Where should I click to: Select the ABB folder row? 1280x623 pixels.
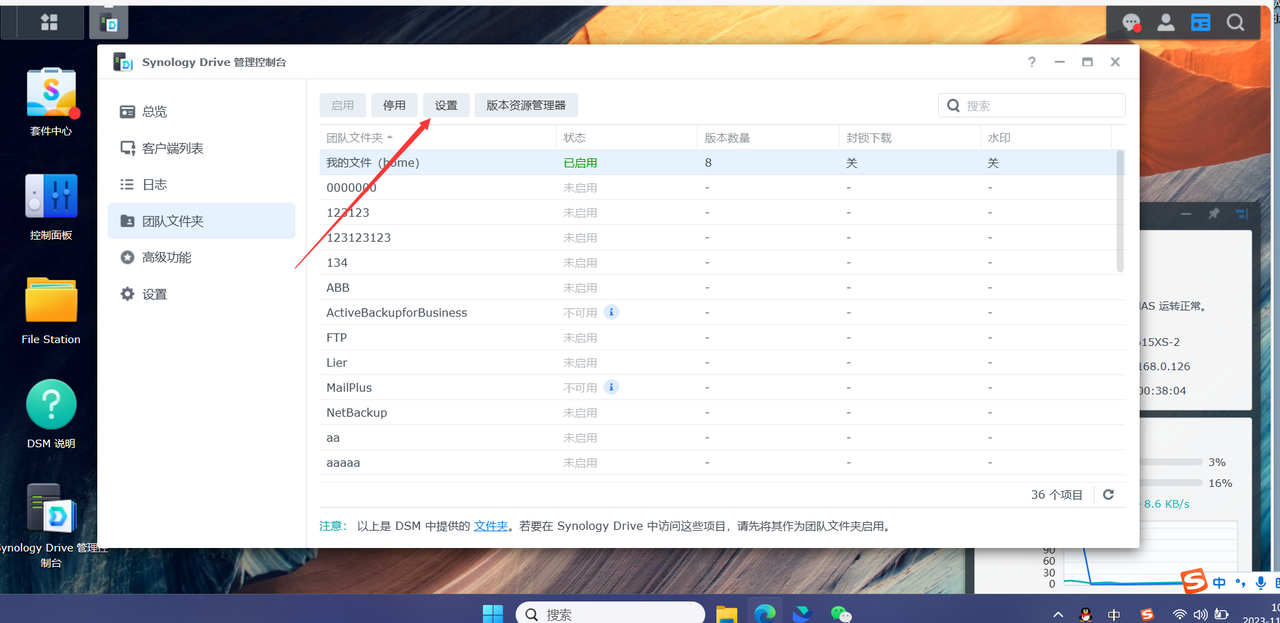(717, 287)
